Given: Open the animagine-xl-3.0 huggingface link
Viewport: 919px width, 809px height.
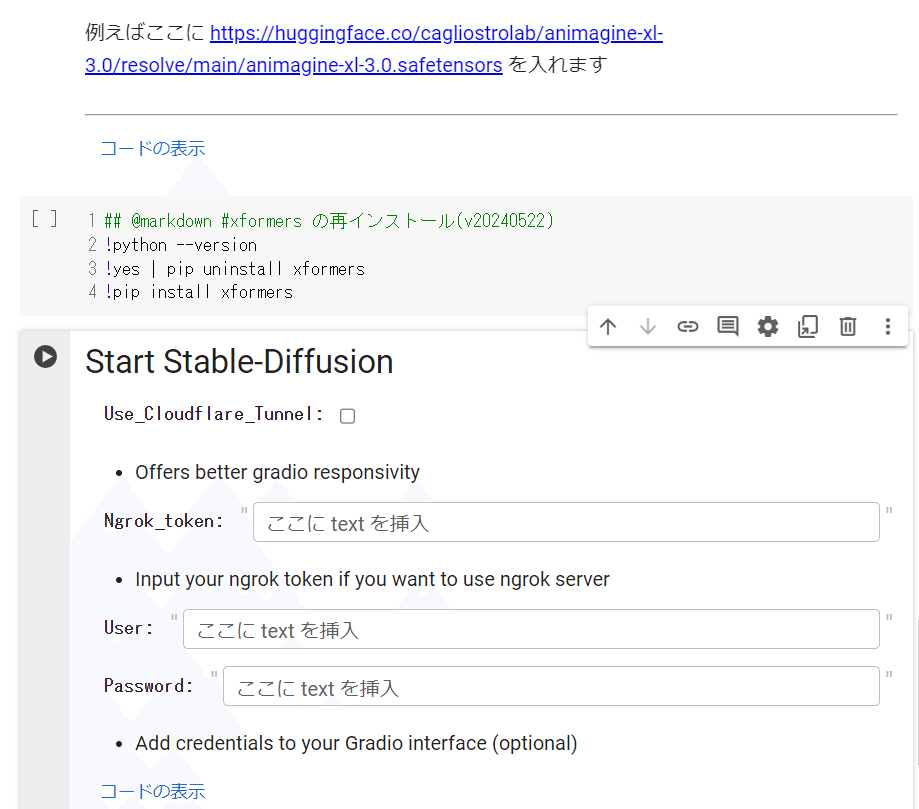Looking at the screenshot, I should click(374, 49).
